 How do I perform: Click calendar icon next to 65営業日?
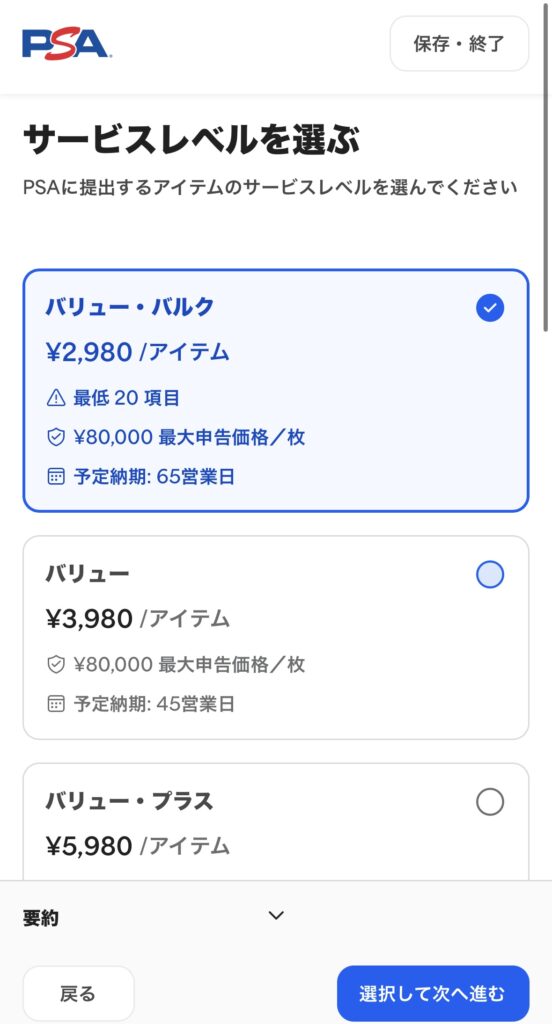pos(56,477)
